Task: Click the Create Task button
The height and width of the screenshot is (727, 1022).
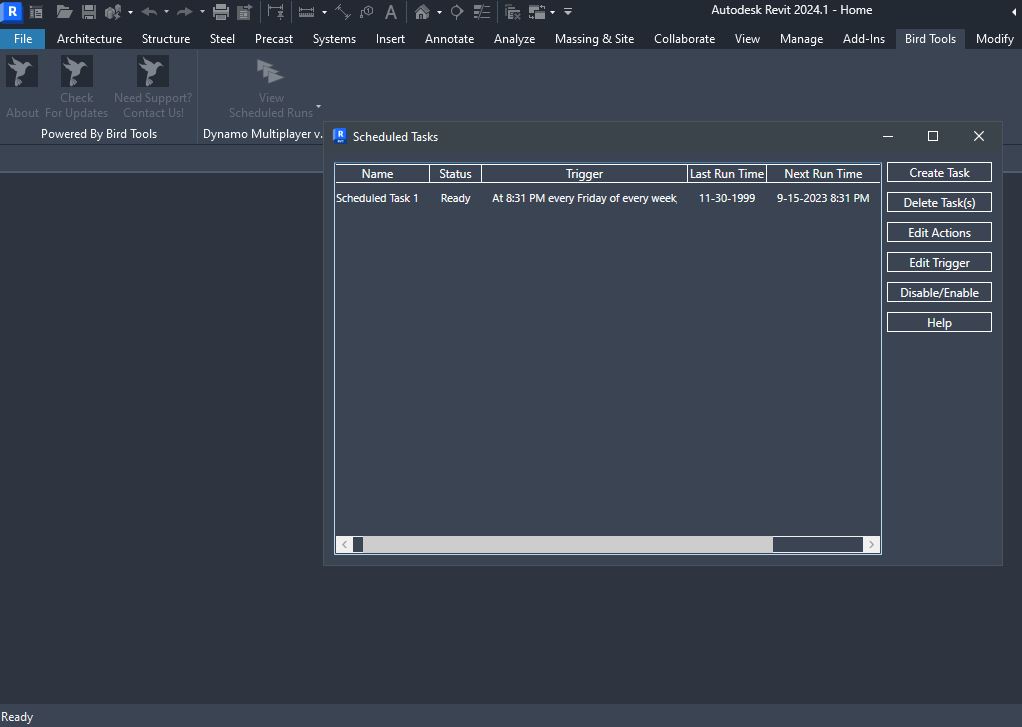Action: [x=939, y=172]
